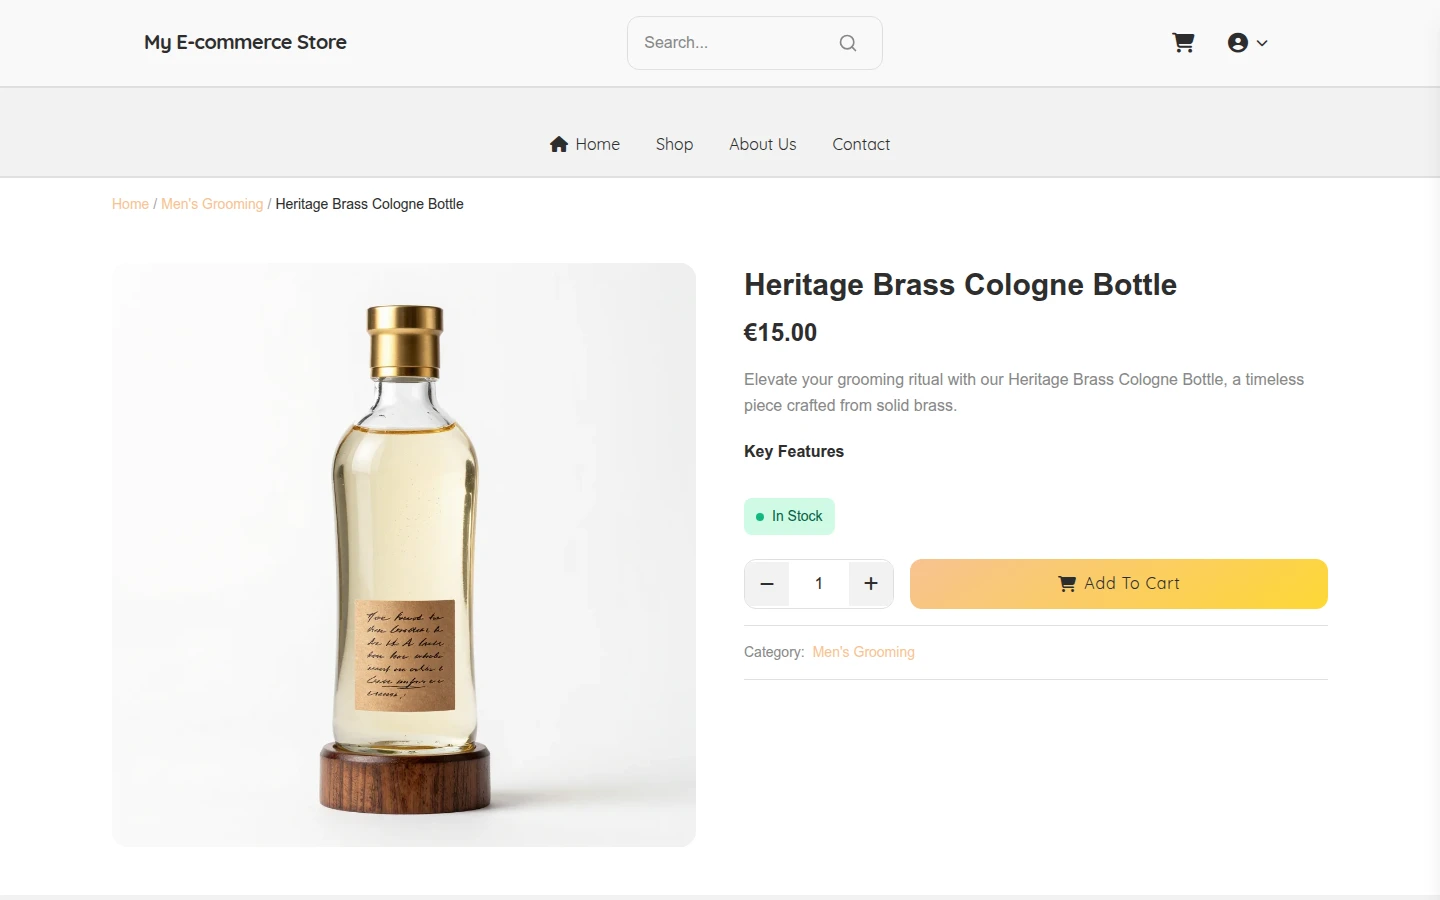Open the Men's Grooming breadcrumb link
Screen dimensions: 1440x900
coord(212,204)
